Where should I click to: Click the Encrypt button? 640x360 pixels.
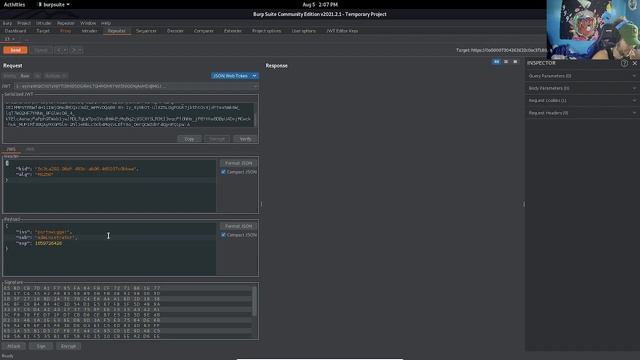(x=68, y=347)
